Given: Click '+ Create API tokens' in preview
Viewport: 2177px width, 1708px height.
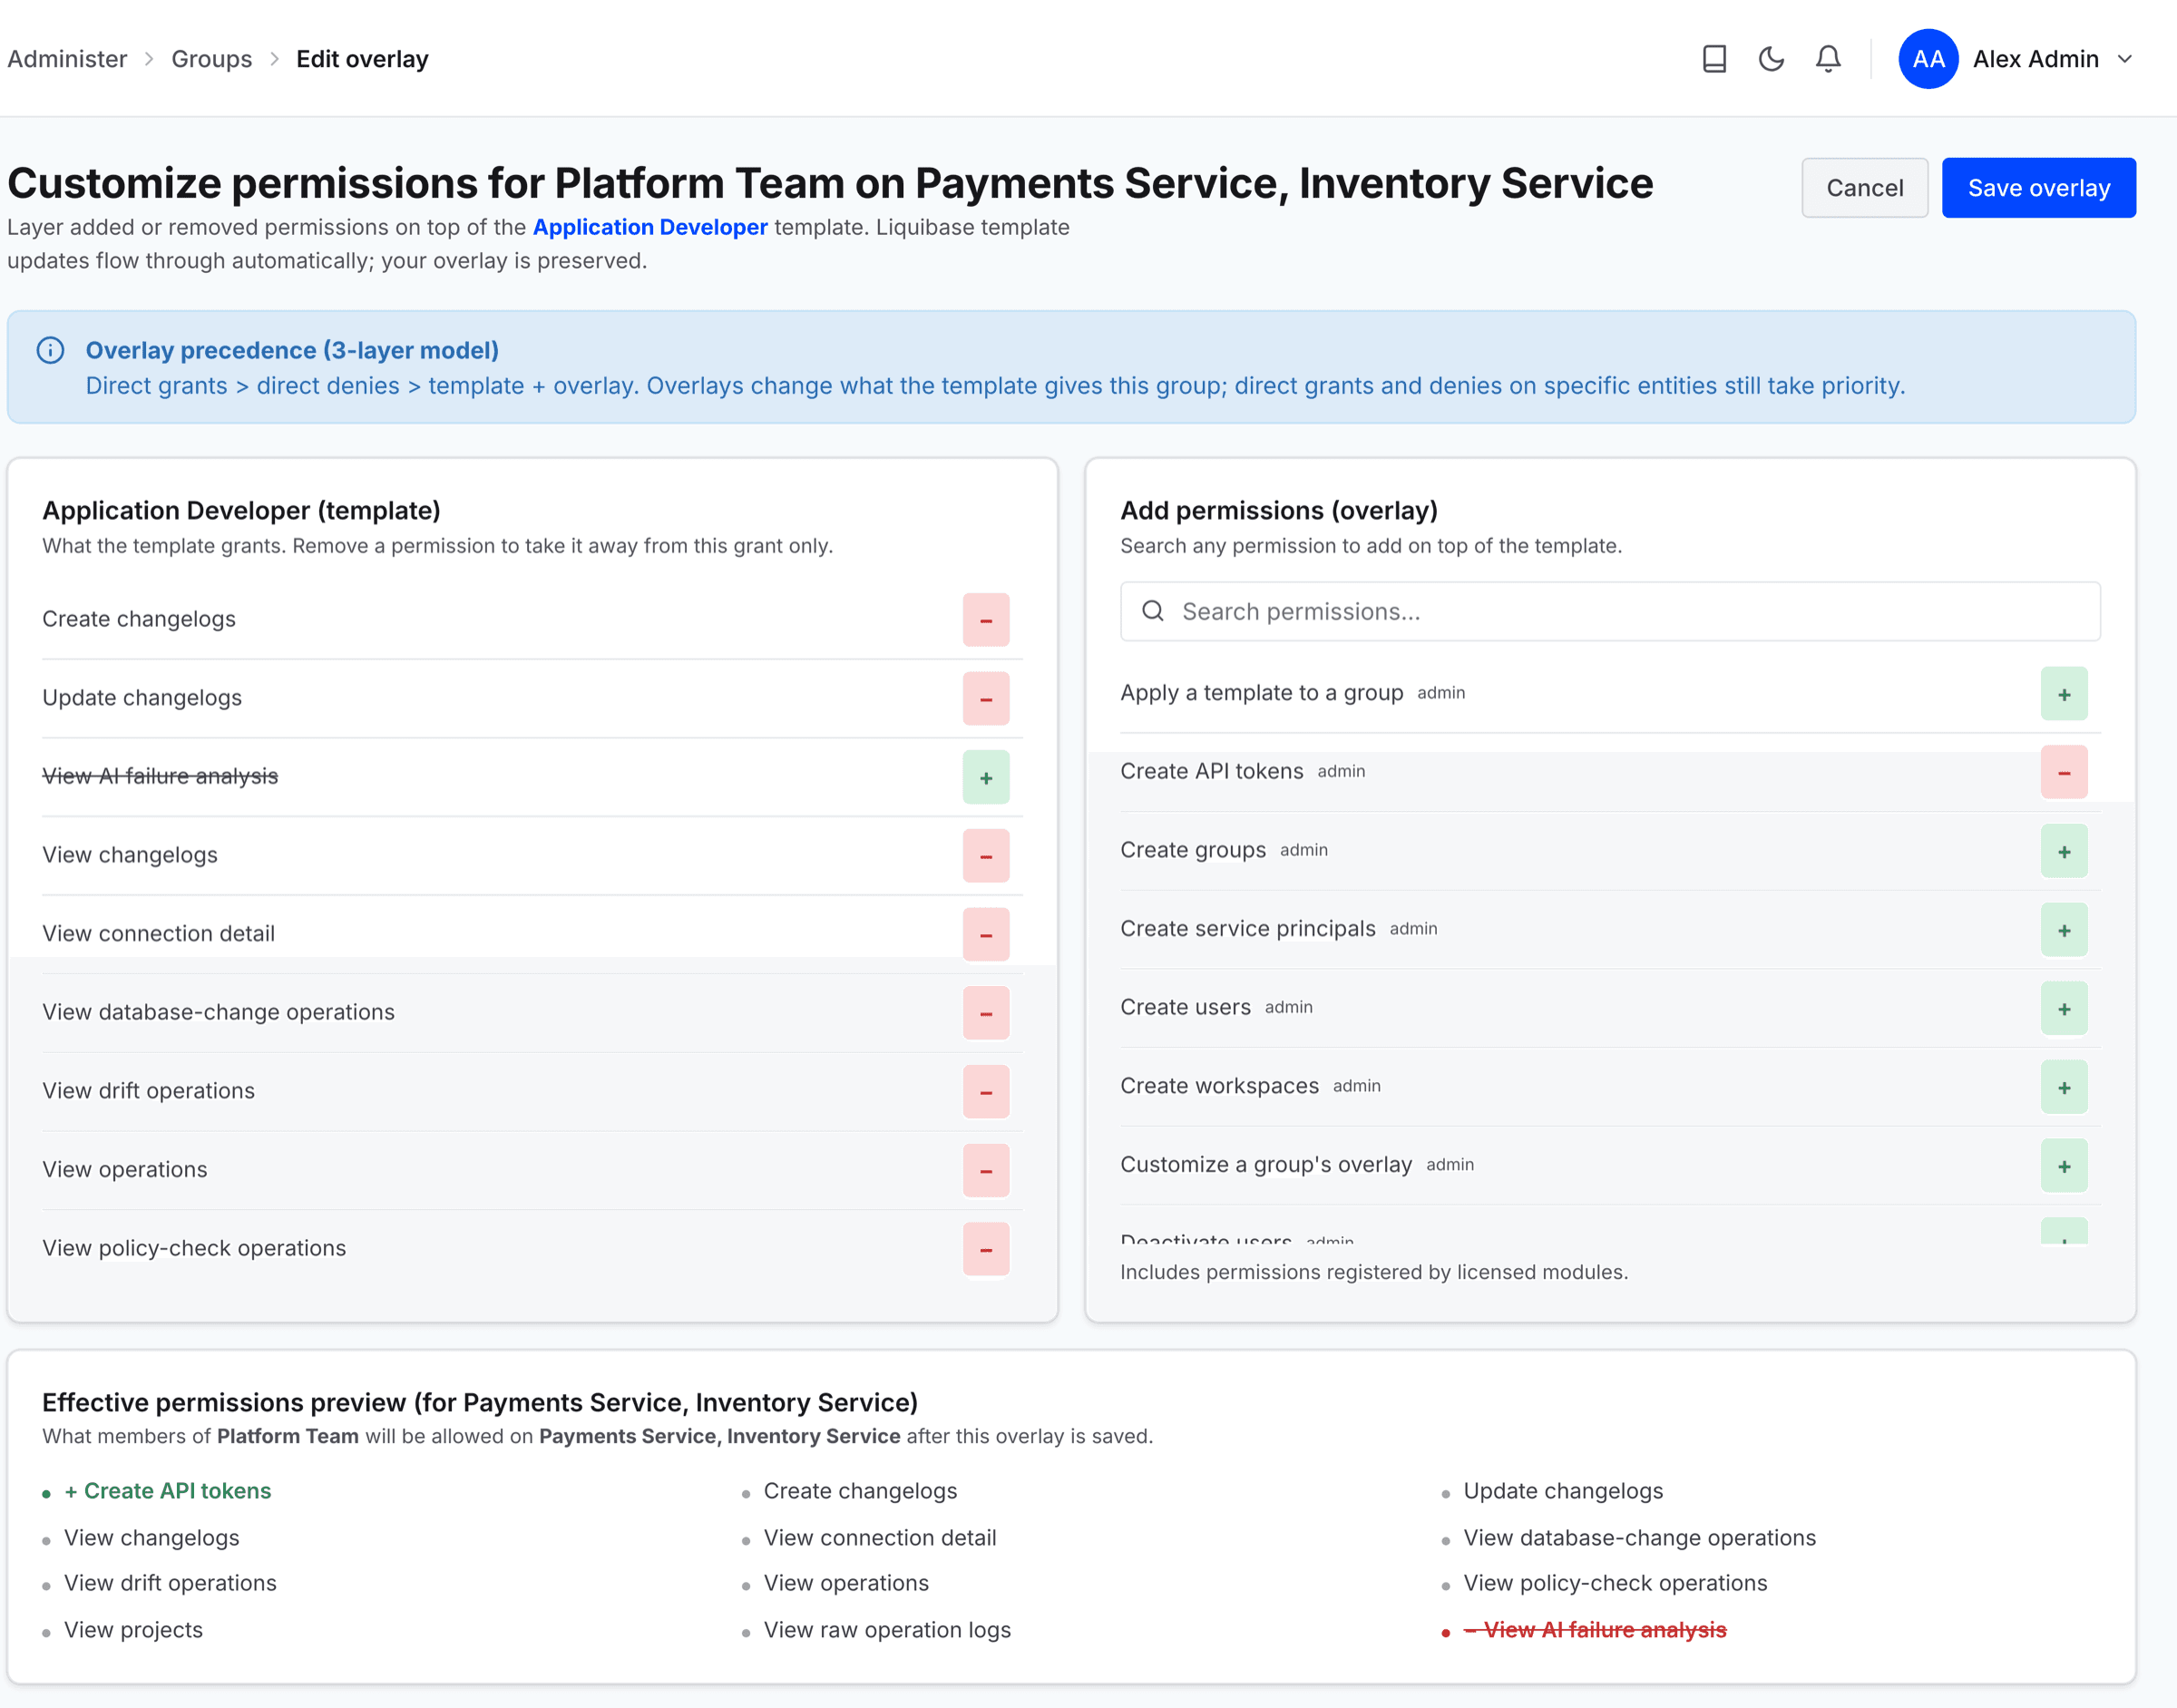Looking at the screenshot, I should point(168,1490).
